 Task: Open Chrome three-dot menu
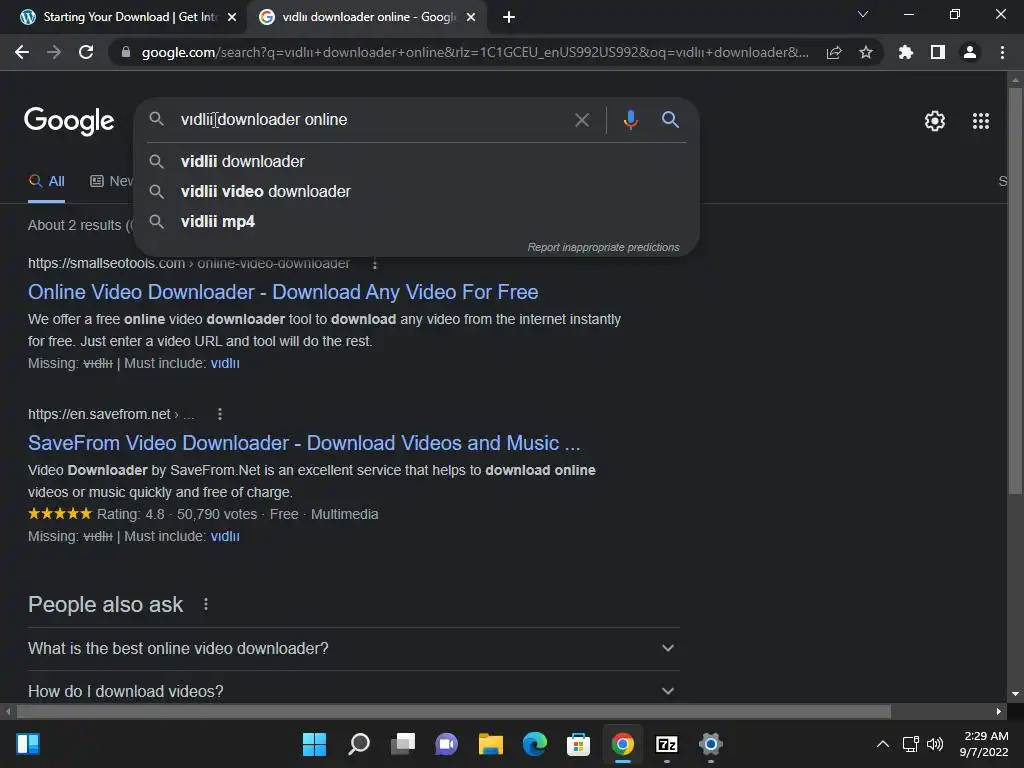1002,52
